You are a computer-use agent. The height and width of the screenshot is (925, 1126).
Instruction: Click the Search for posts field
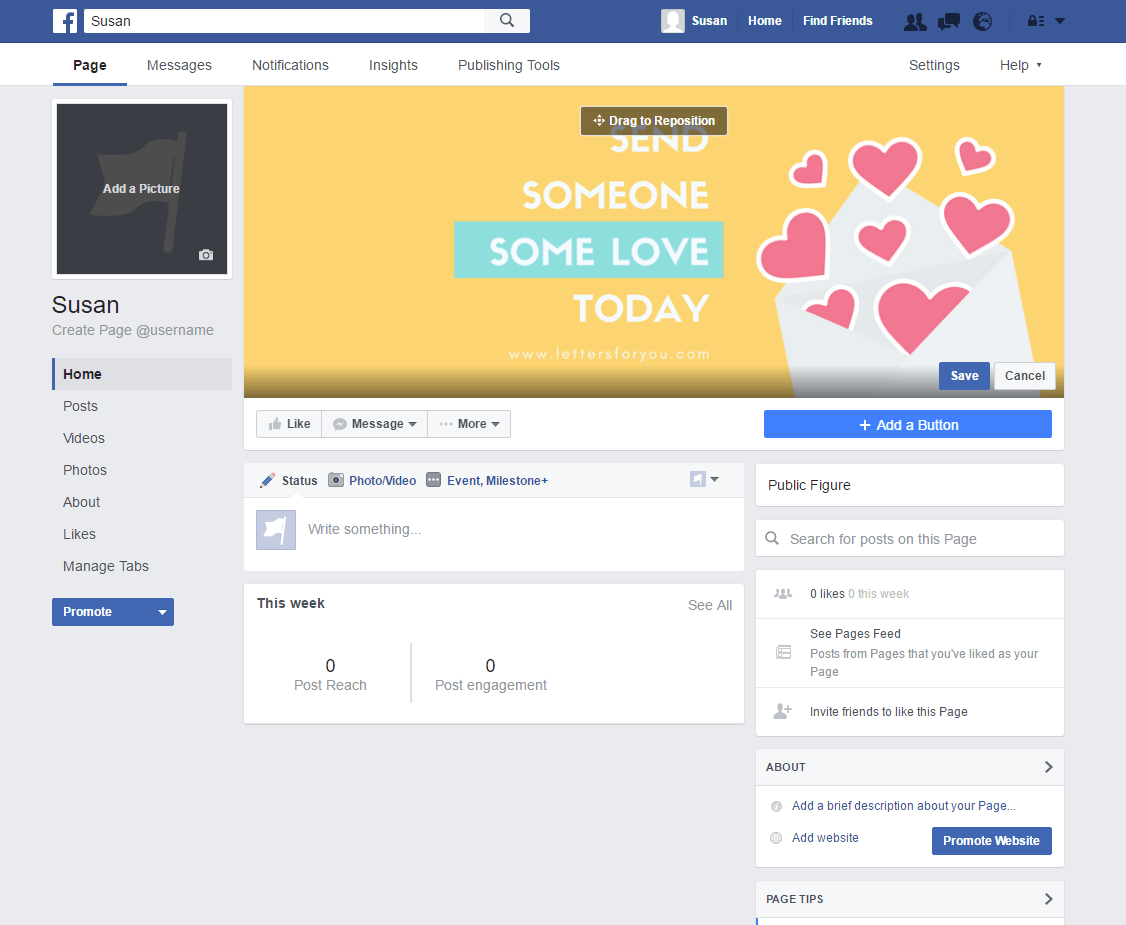point(910,539)
